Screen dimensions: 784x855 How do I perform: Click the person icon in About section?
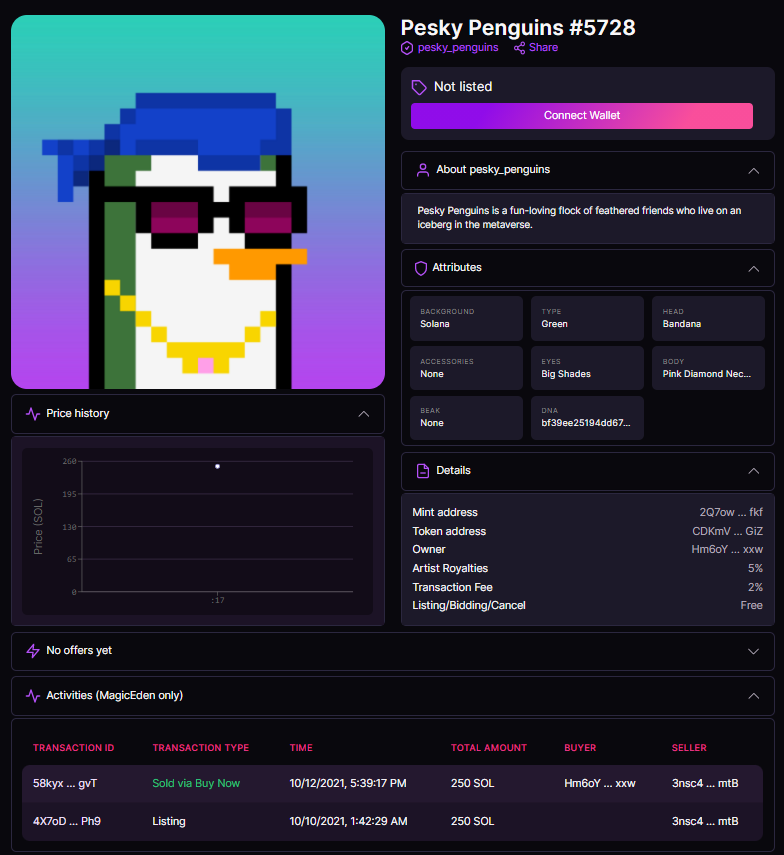point(423,170)
